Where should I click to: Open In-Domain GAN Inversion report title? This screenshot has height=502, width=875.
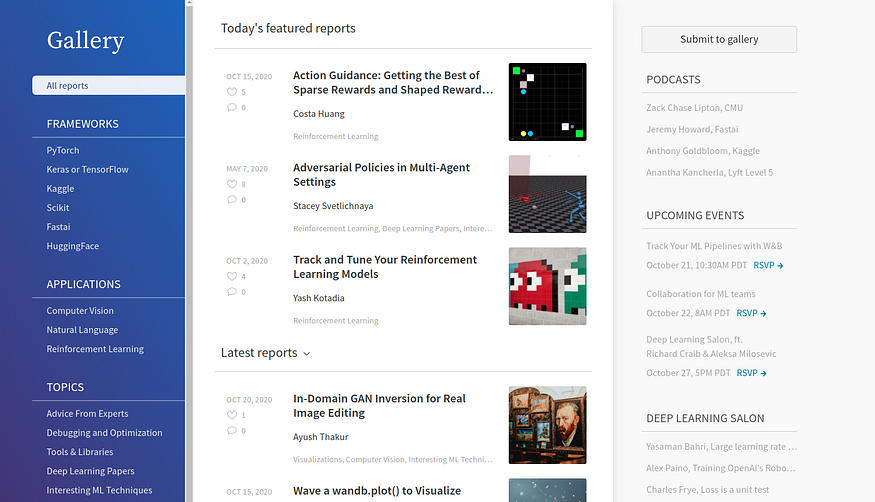[x=379, y=406]
